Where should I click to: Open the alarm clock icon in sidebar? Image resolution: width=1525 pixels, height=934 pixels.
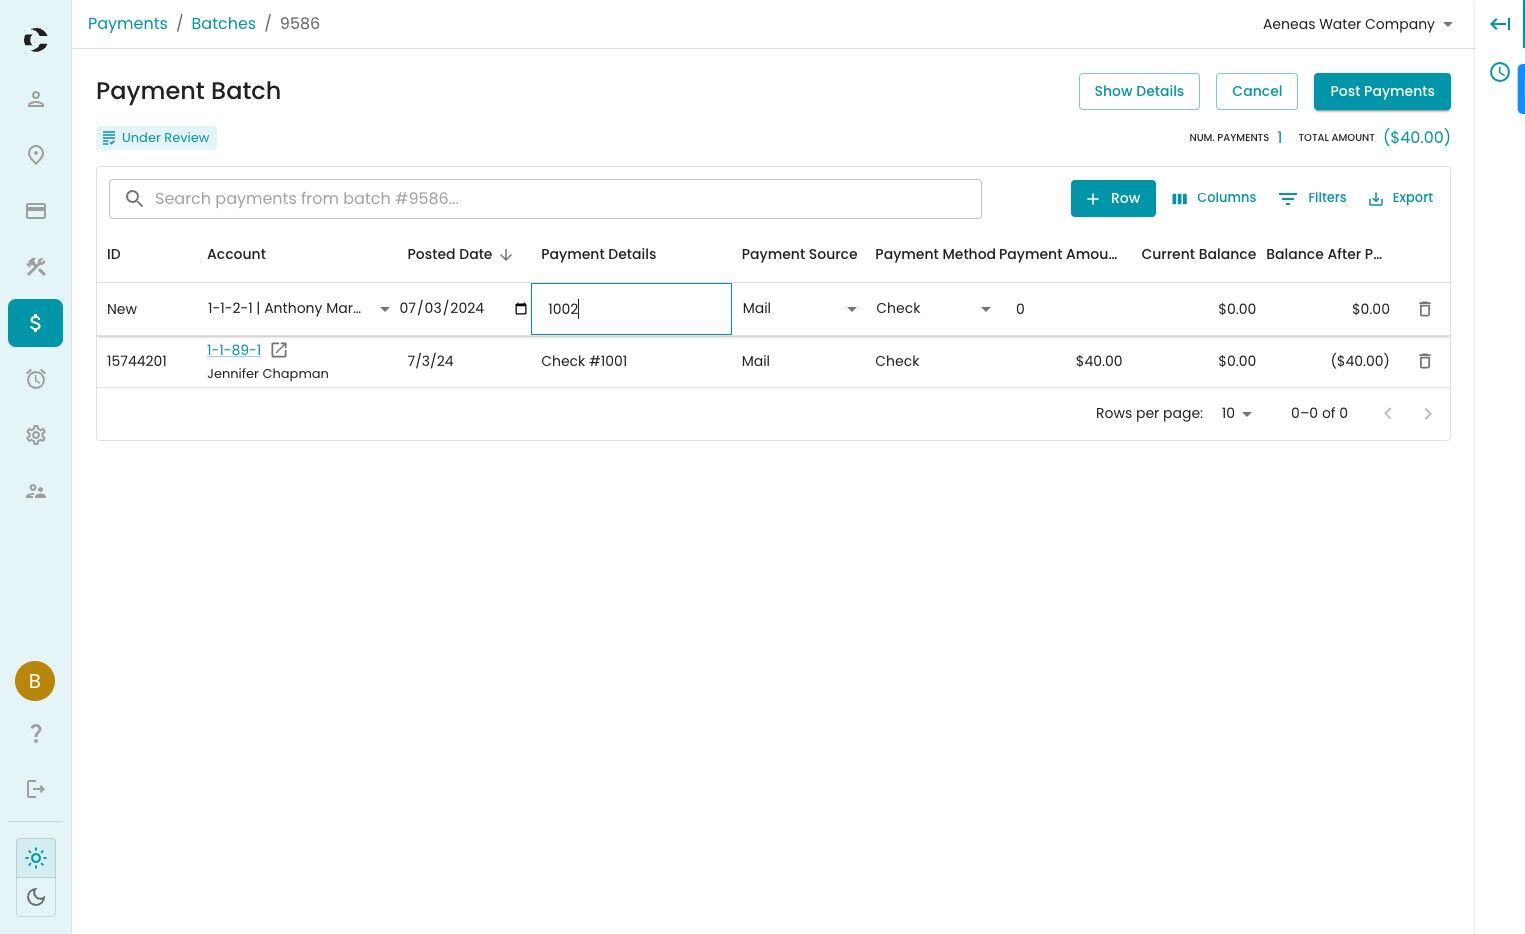click(x=36, y=379)
